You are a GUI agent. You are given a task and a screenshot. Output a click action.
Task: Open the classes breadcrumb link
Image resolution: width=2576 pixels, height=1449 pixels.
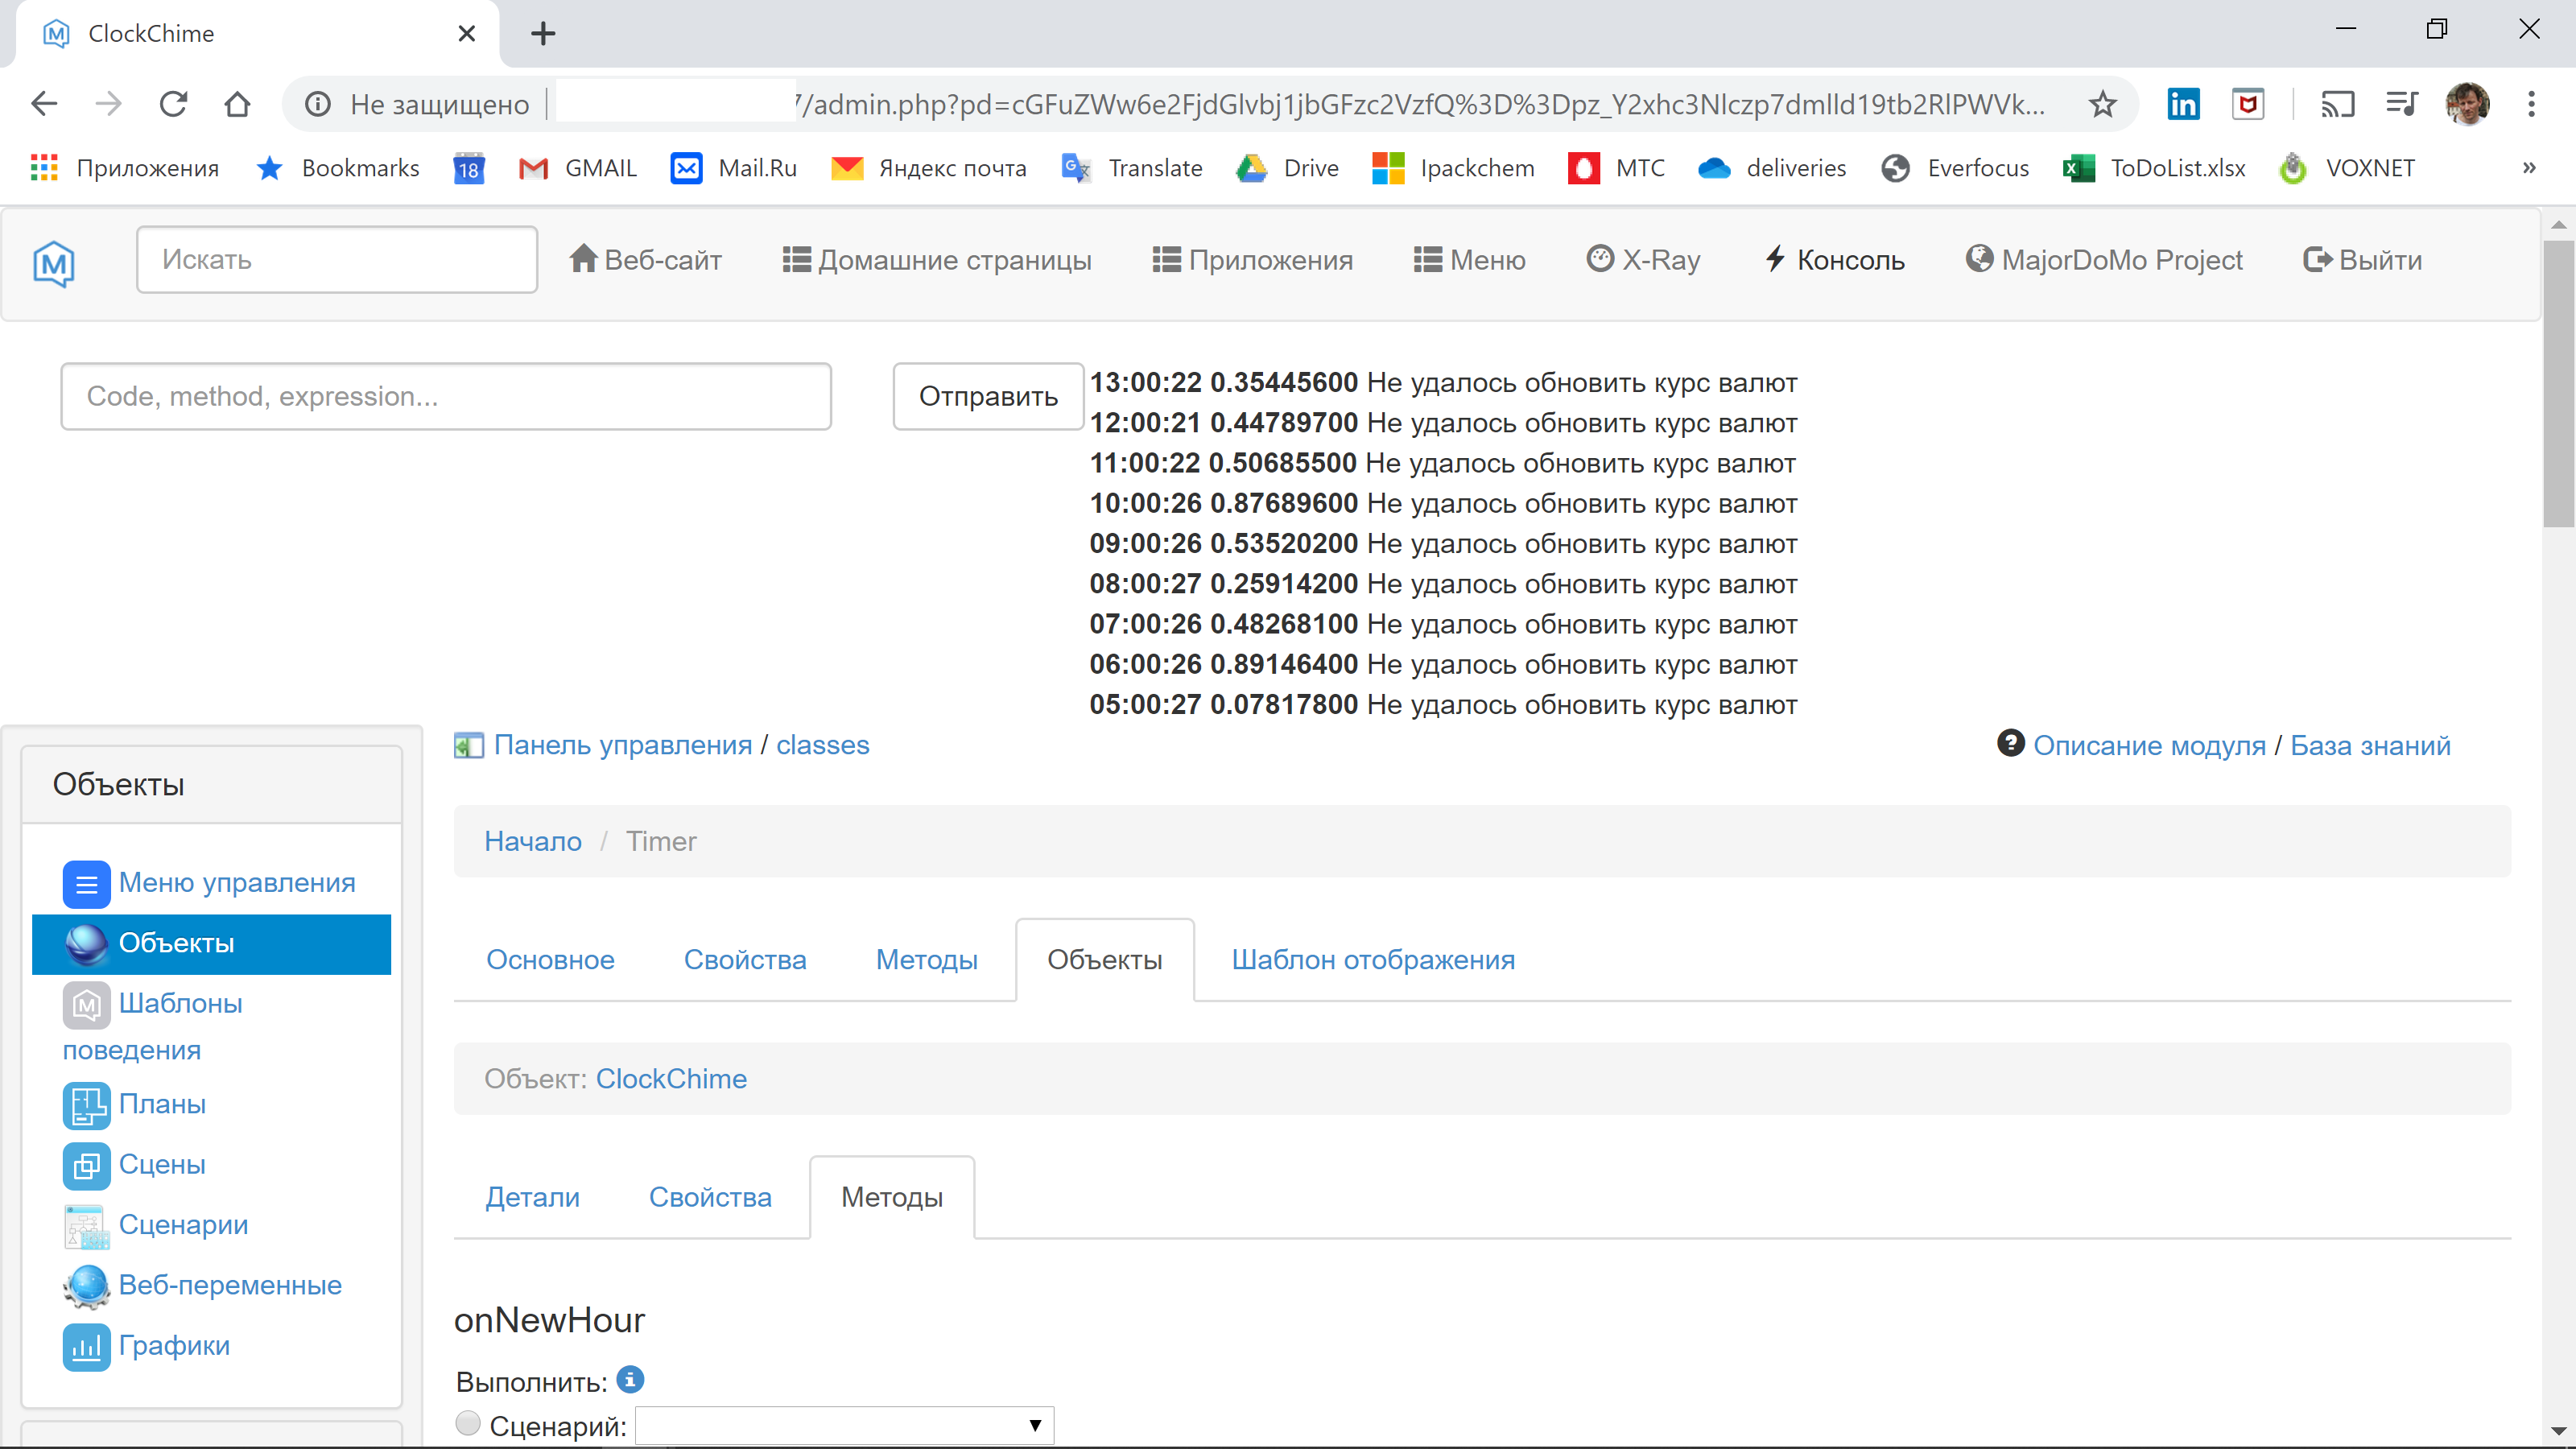coord(821,744)
